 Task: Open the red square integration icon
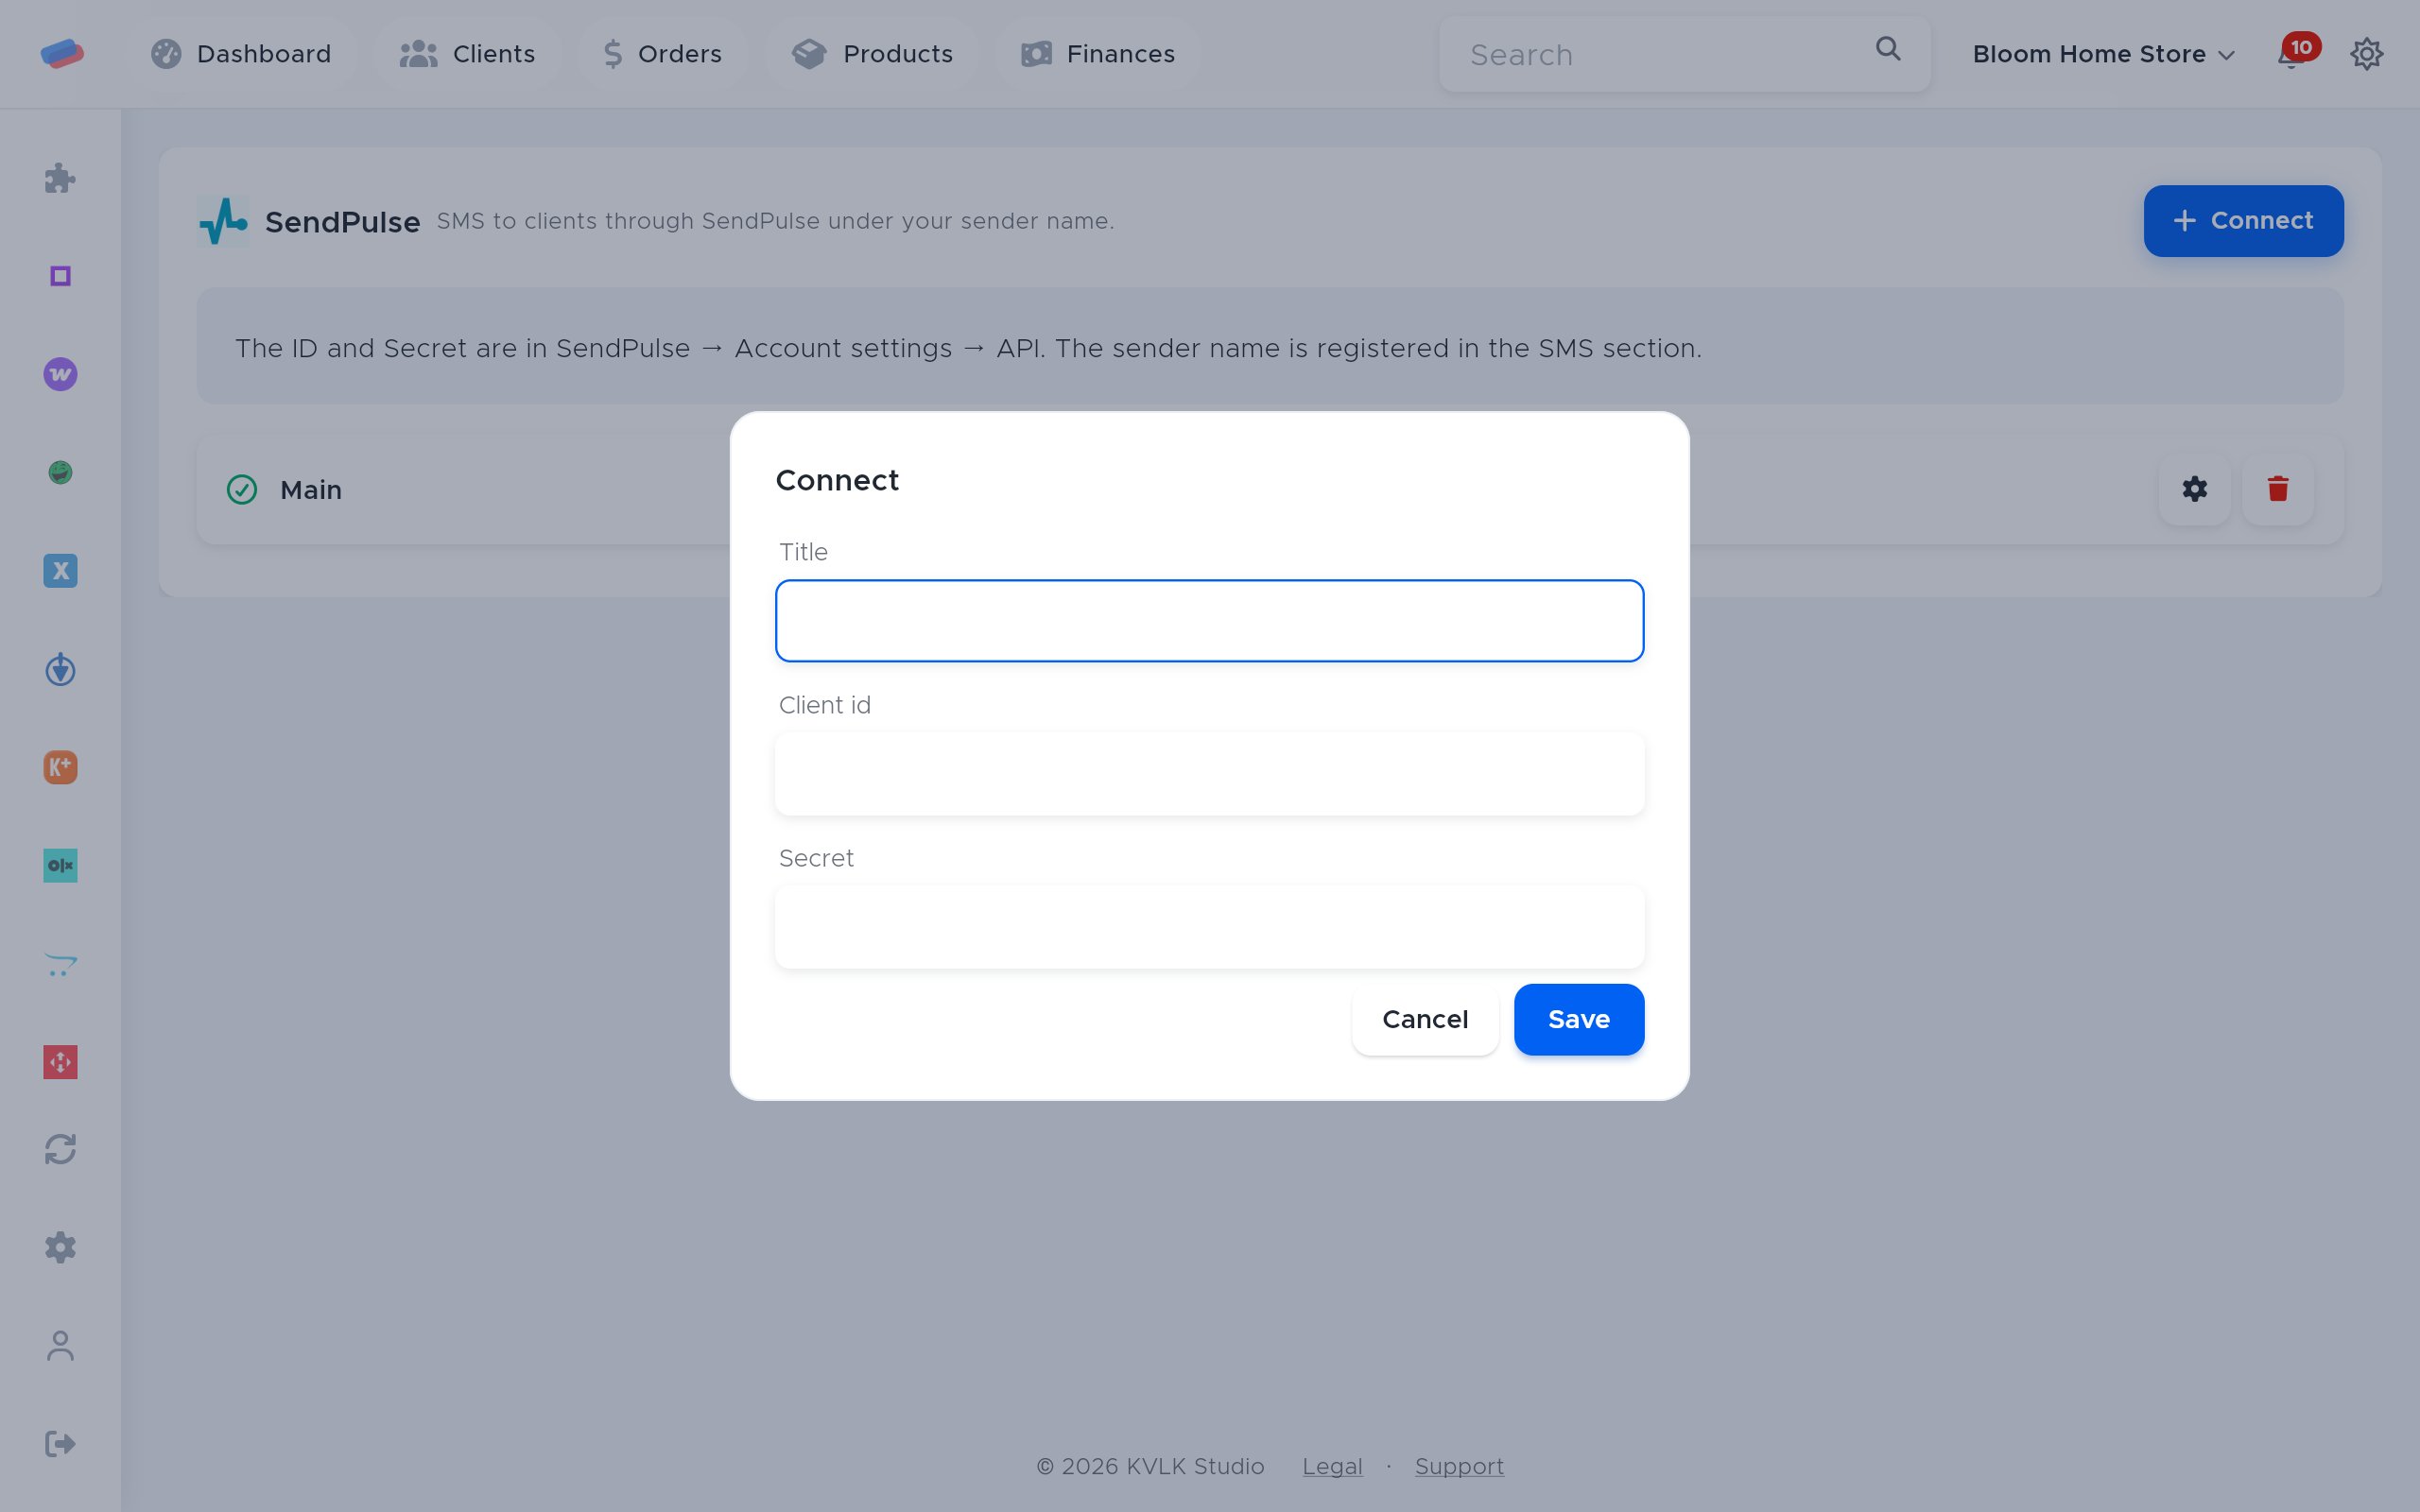click(60, 1062)
